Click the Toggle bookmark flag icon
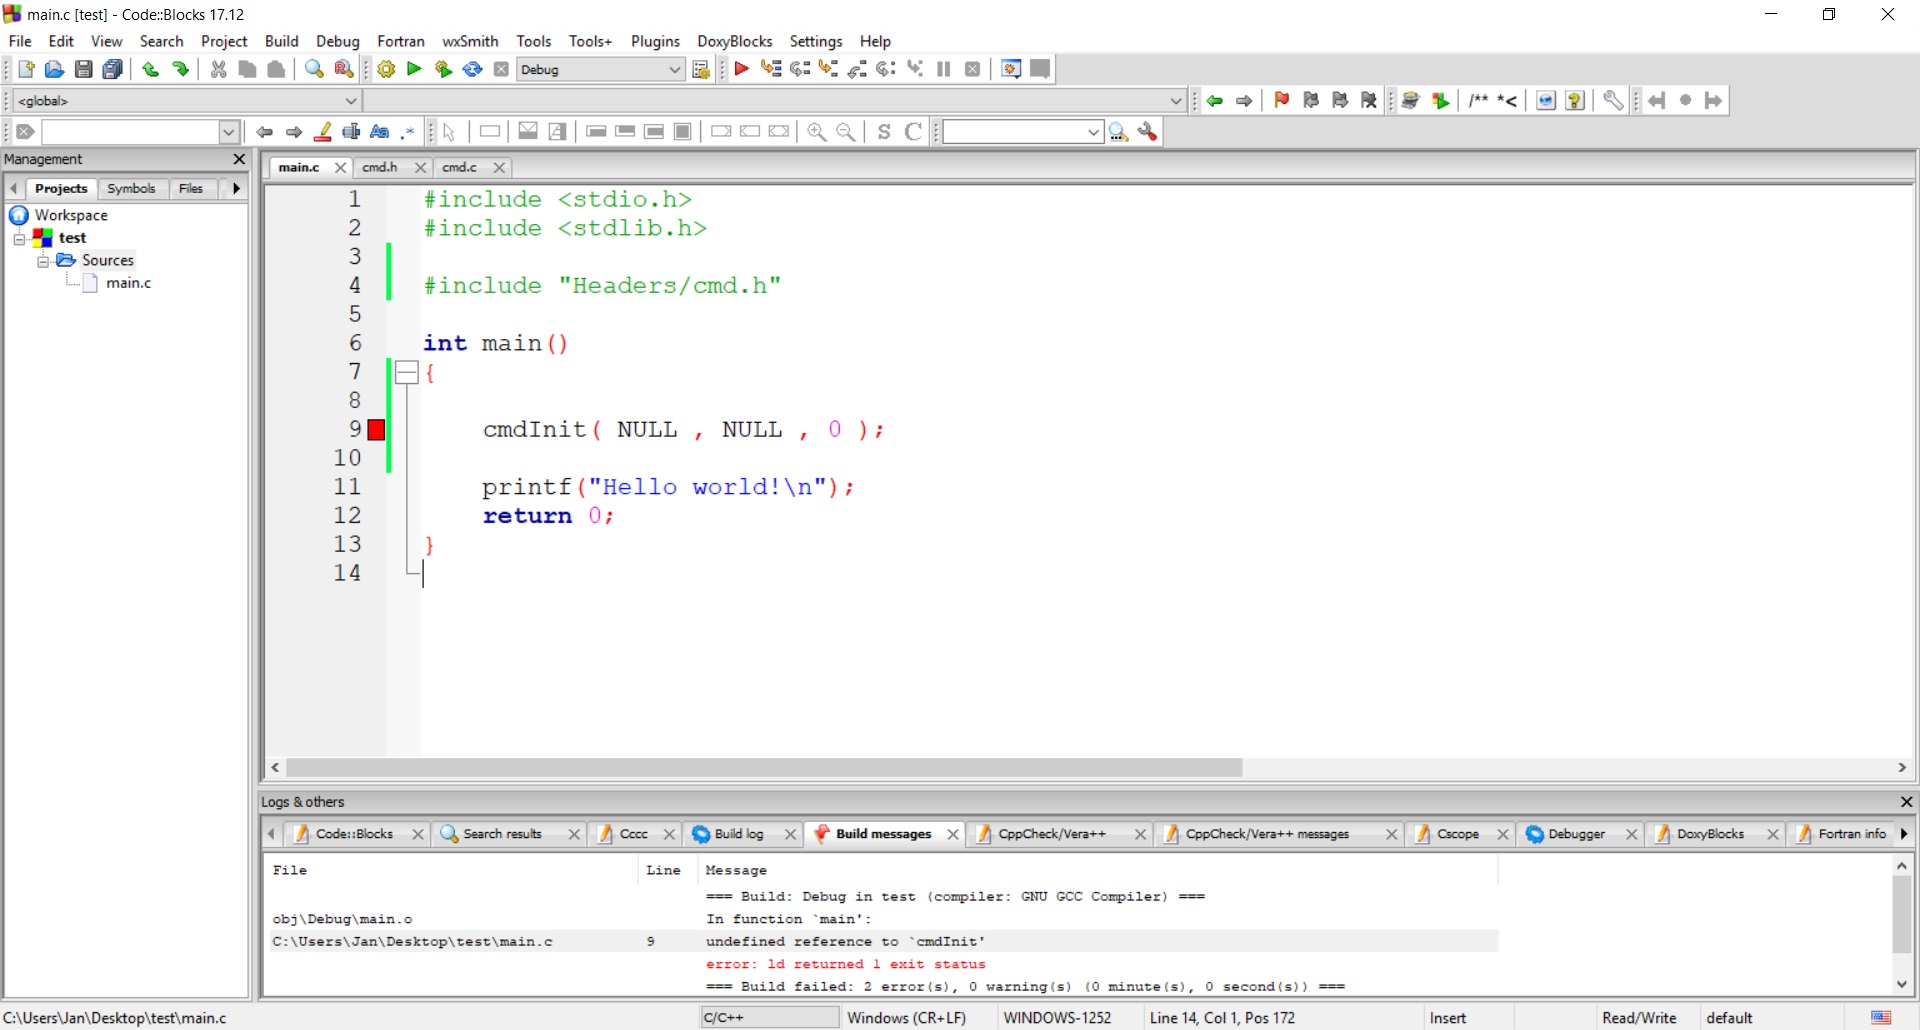This screenshot has height=1030, width=1920. [x=1282, y=100]
